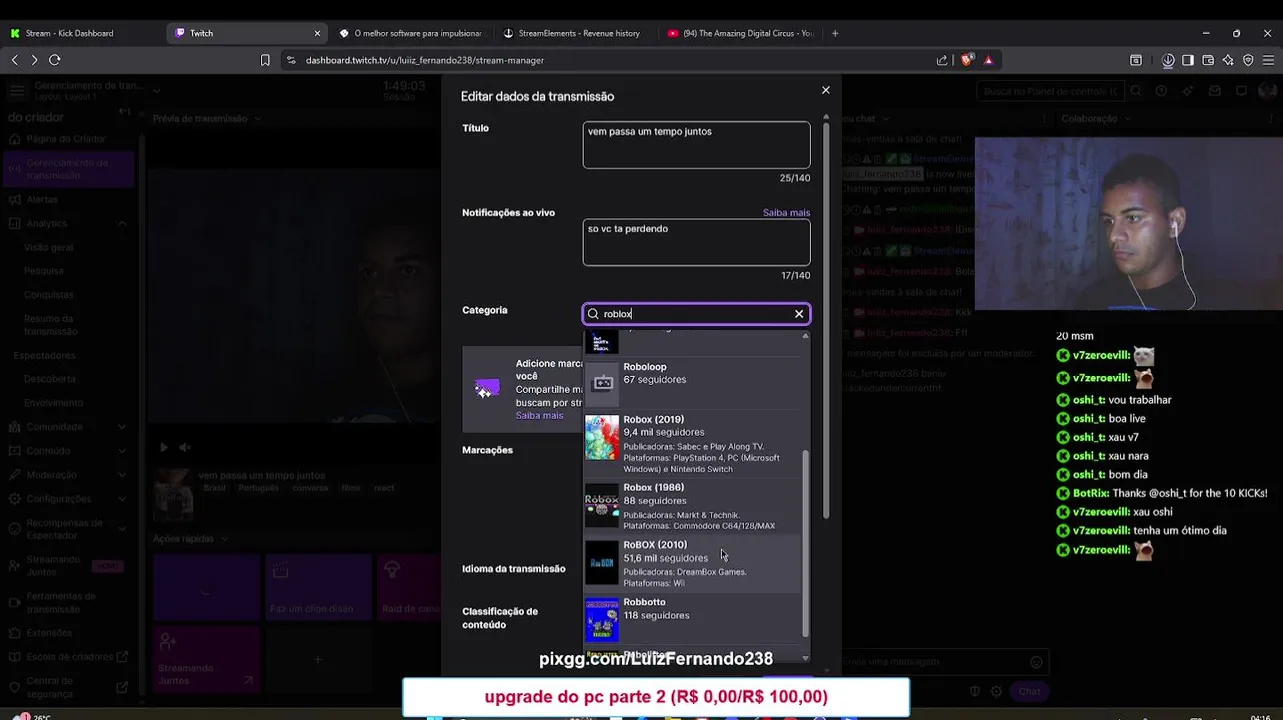Open Brave Wallet icon

[1208, 60]
